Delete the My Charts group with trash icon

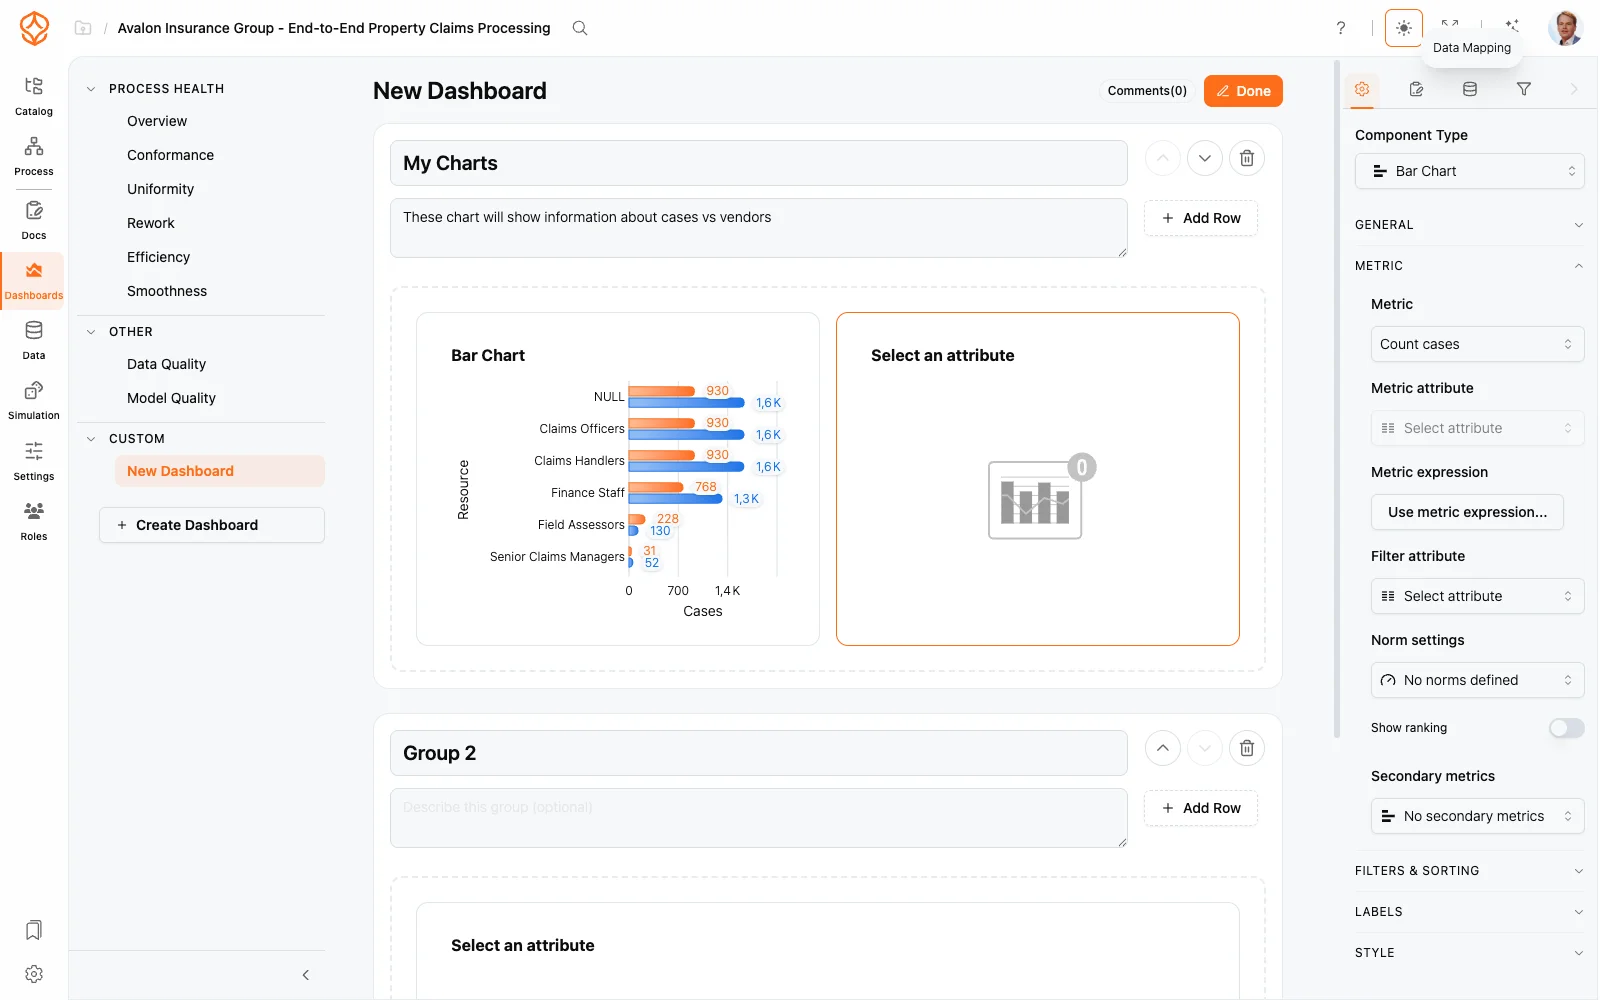(x=1247, y=158)
